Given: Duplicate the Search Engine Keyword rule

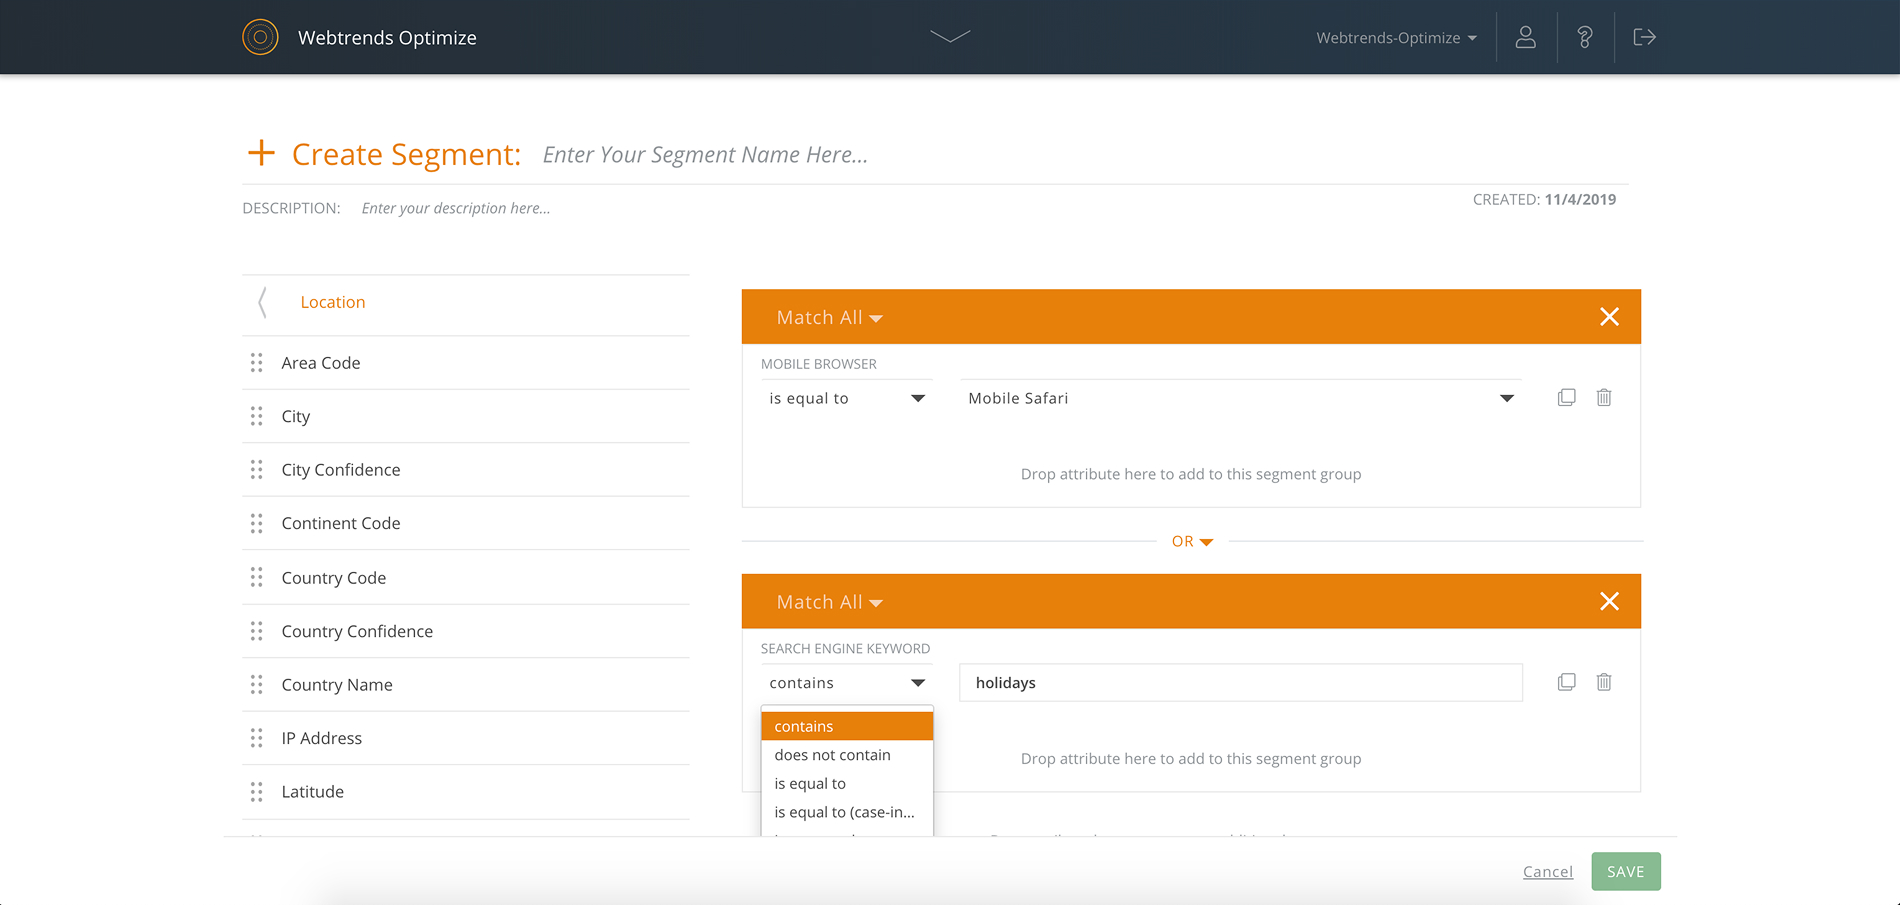Looking at the screenshot, I should 1566,682.
